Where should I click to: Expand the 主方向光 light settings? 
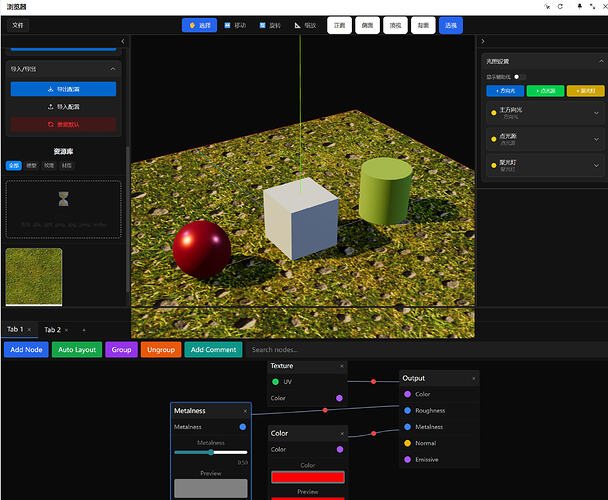[596, 113]
